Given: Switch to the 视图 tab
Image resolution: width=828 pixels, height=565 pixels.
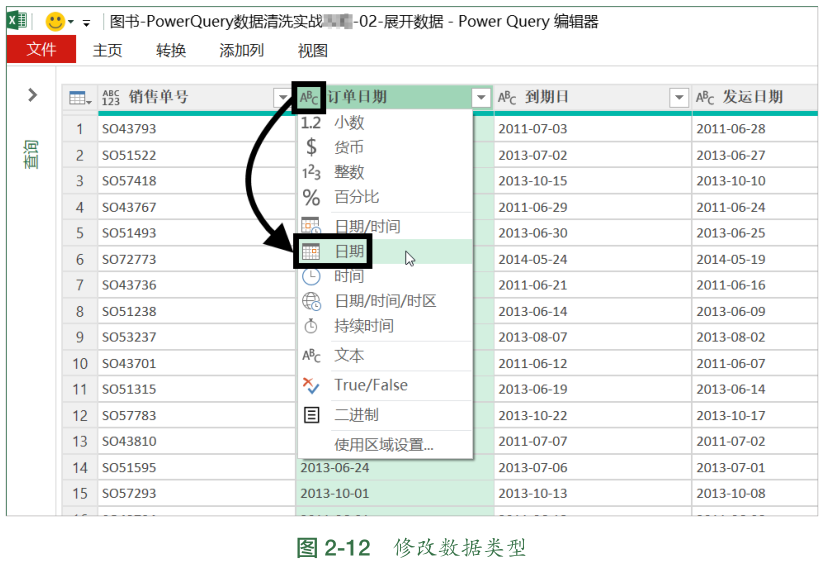Looking at the screenshot, I should (313, 50).
